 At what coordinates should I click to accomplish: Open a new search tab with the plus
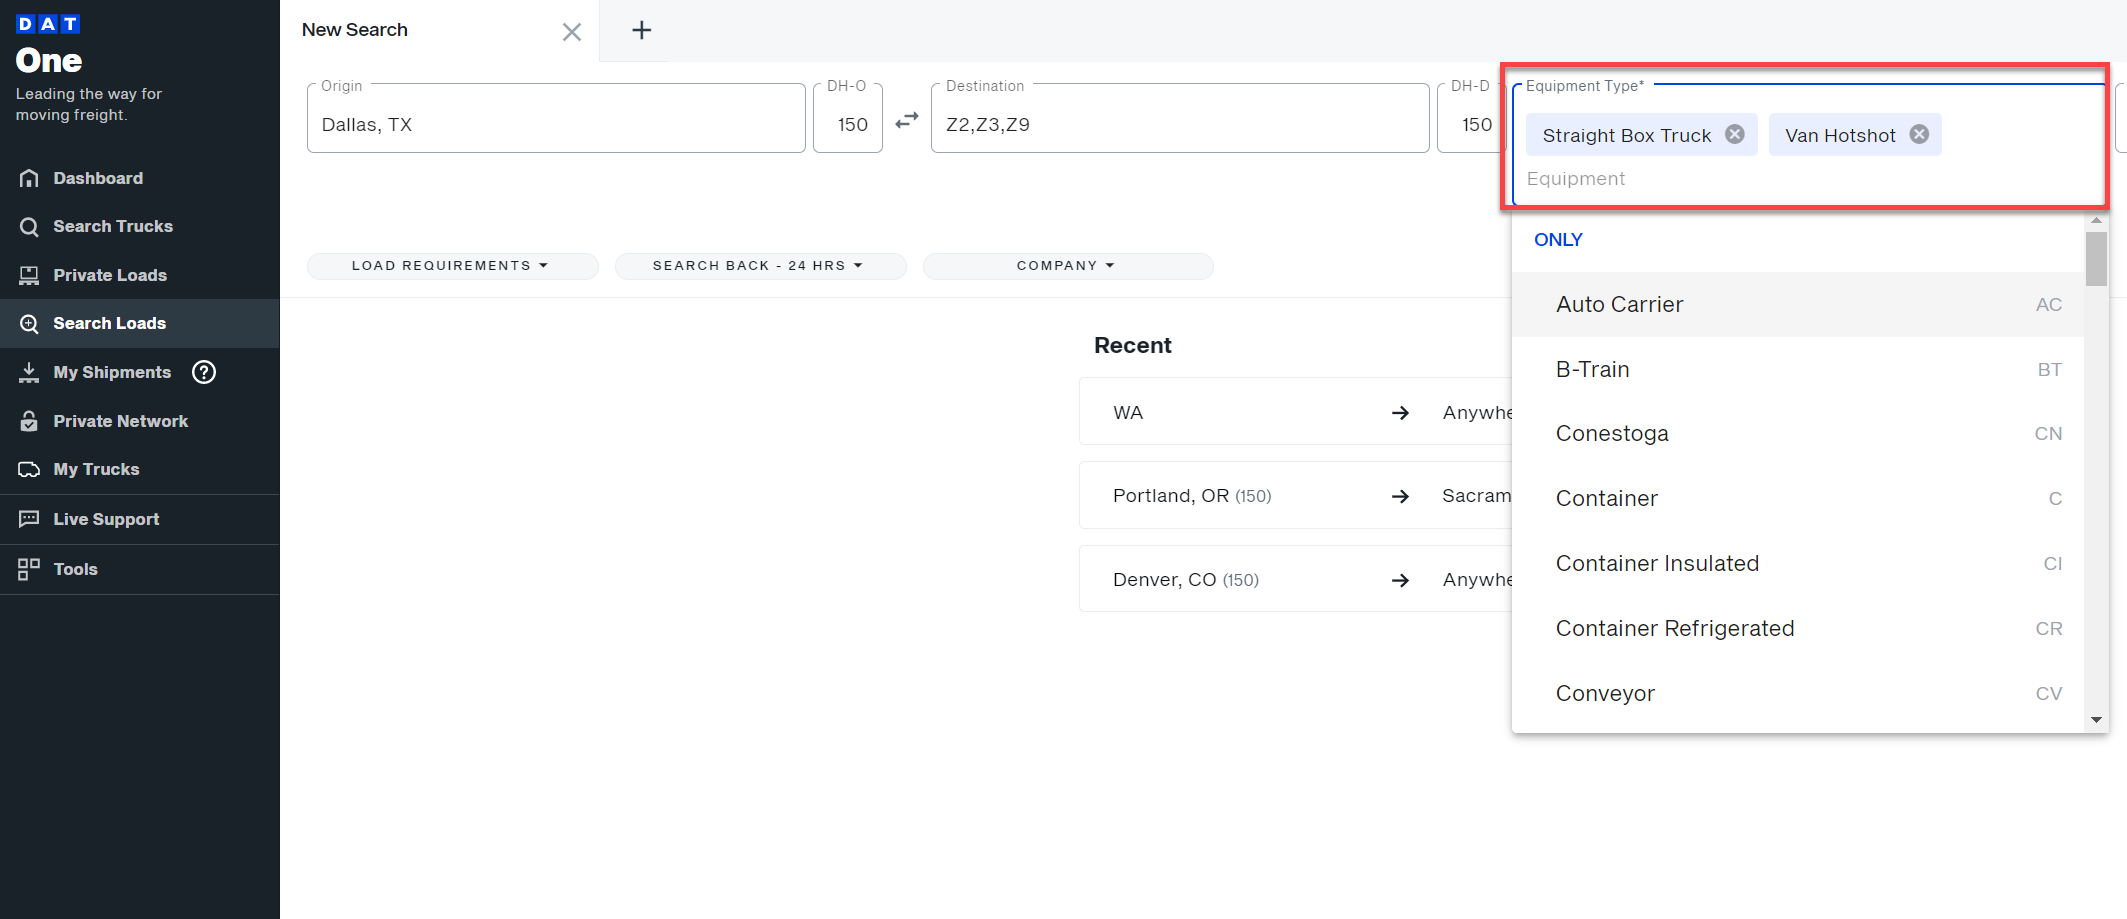tap(641, 30)
